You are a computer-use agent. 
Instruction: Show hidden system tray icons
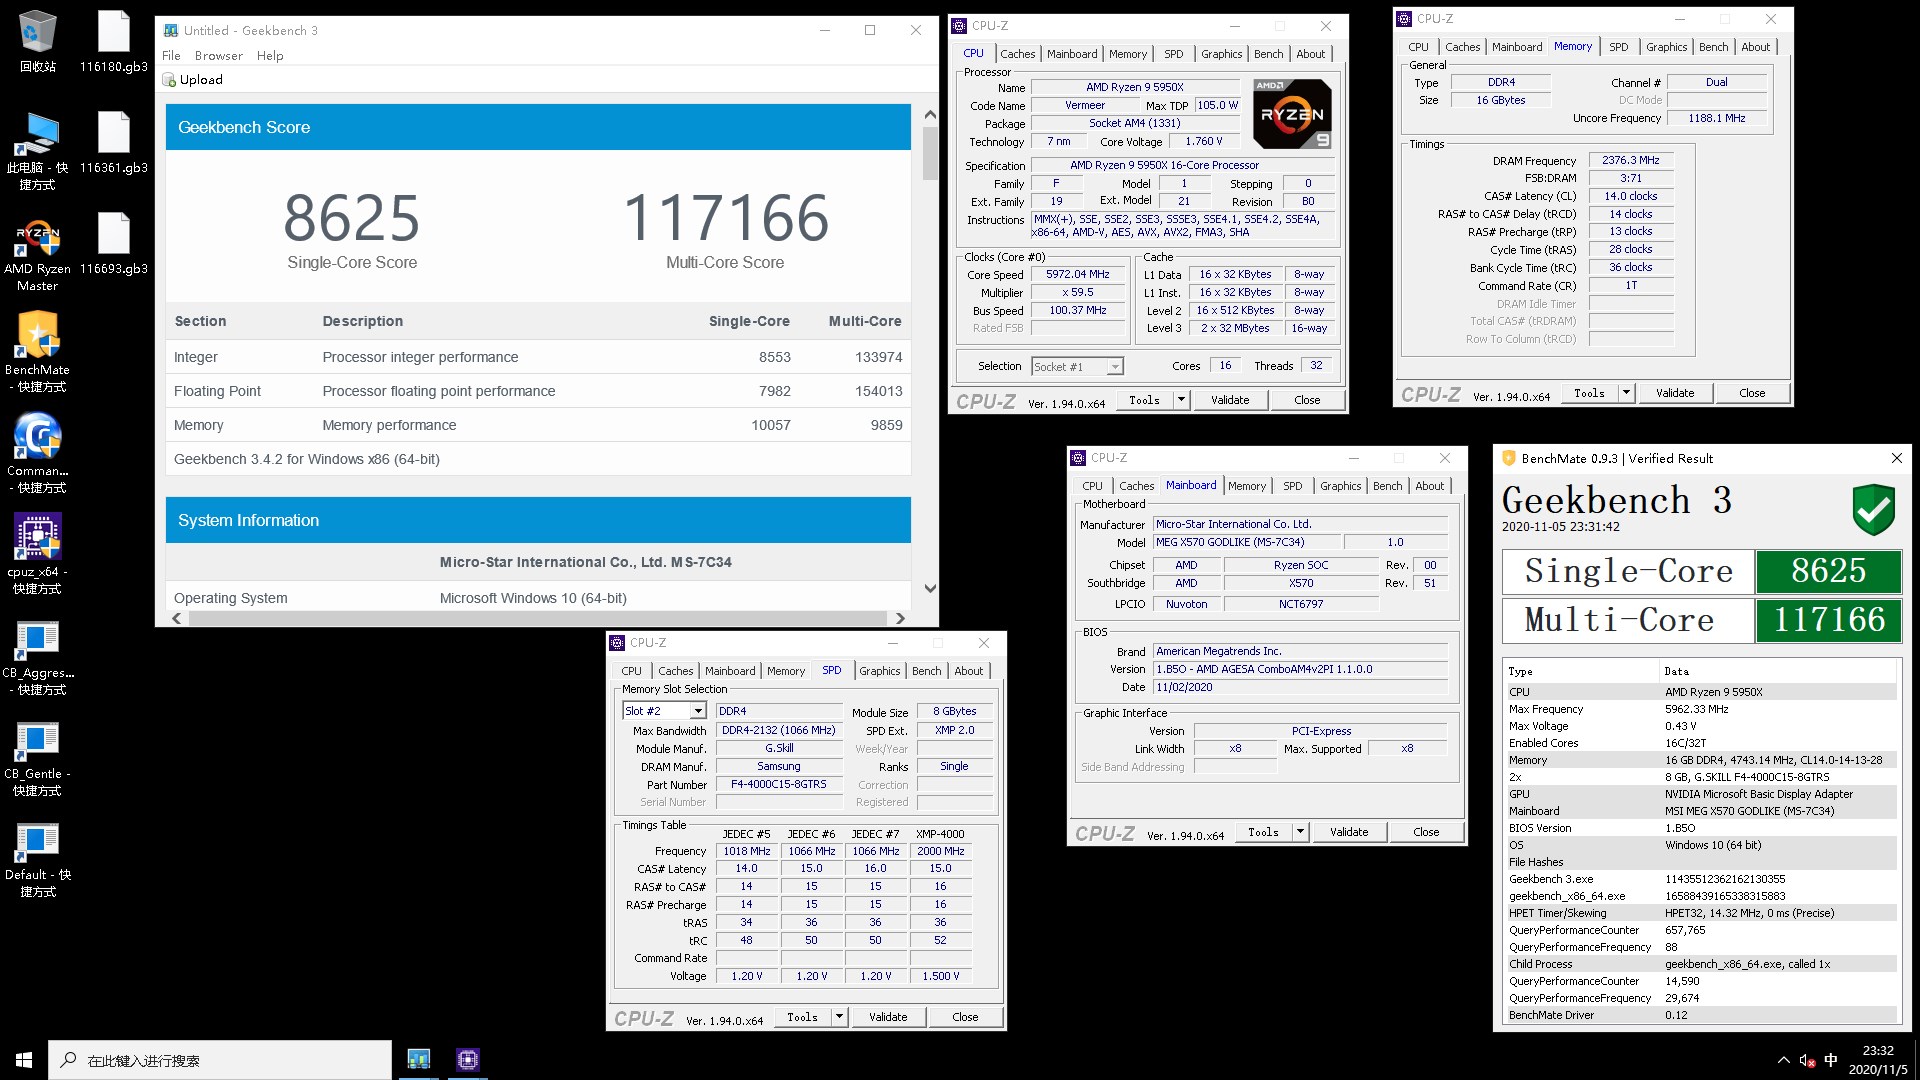(x=1783, y=1060)
